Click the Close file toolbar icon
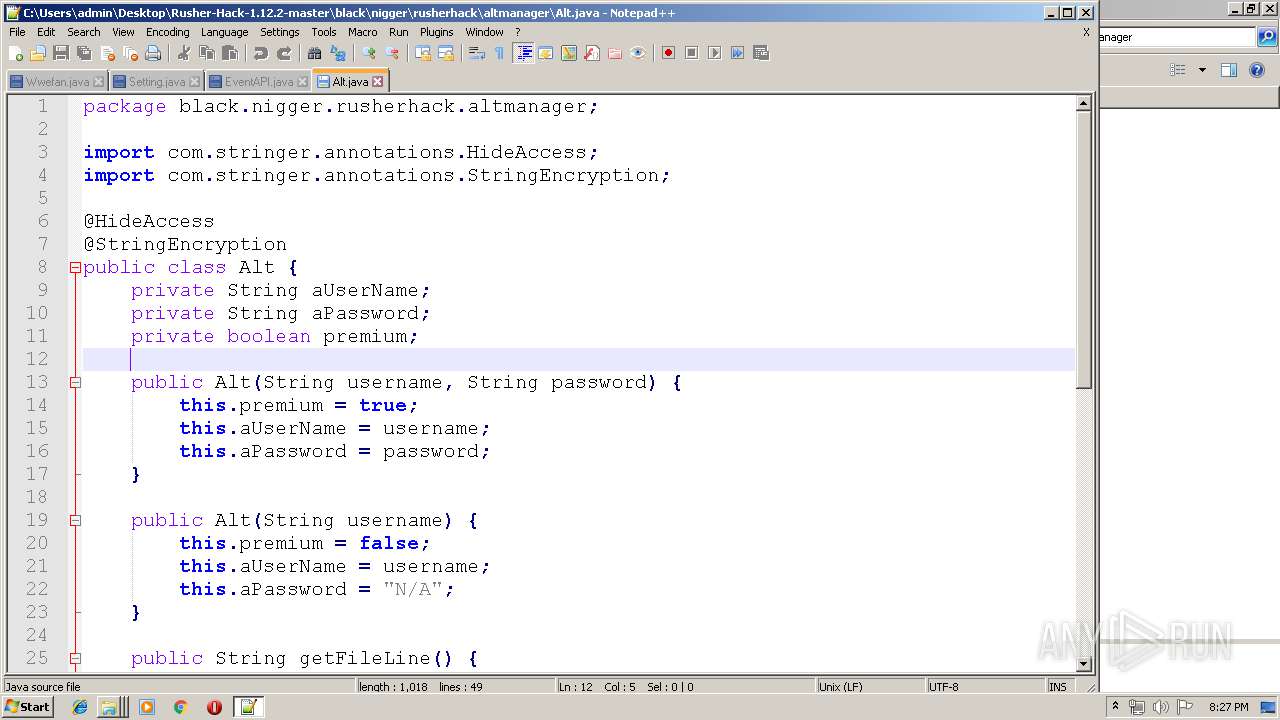1280x720 pixels. point(108,53)
